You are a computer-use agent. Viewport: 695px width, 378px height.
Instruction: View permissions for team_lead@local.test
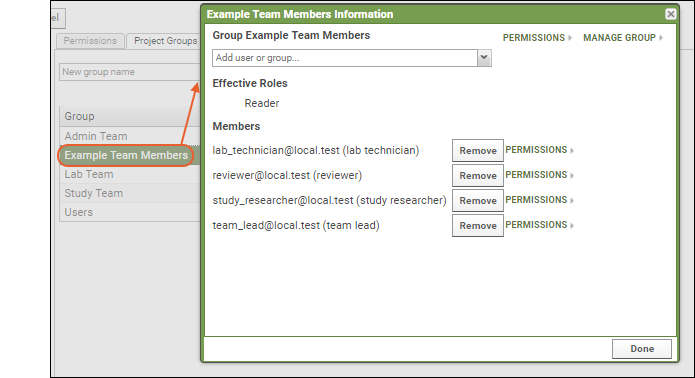pyautogui.click(x=539, y=225)
